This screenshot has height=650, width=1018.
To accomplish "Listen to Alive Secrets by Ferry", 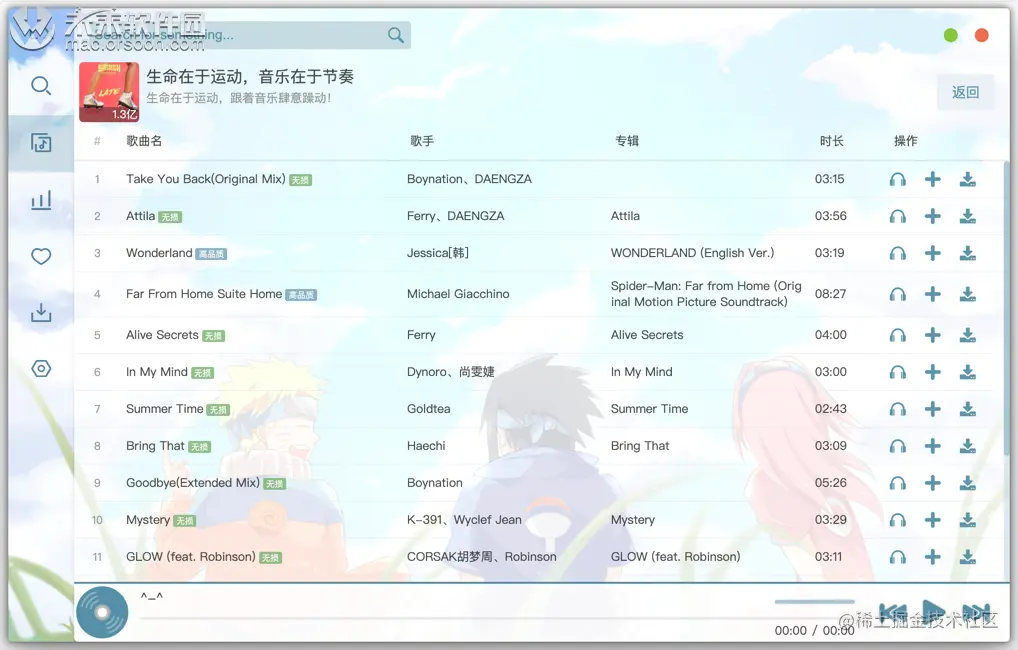I will (x=897, y=335).
